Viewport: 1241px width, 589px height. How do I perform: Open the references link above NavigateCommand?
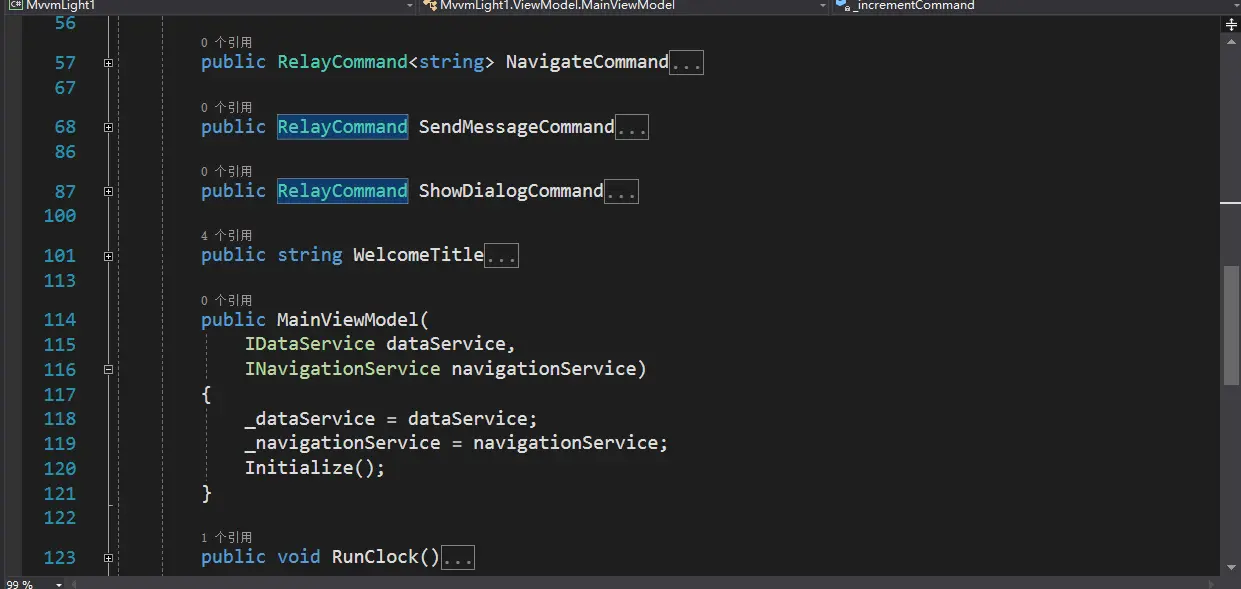pos(226,42)
